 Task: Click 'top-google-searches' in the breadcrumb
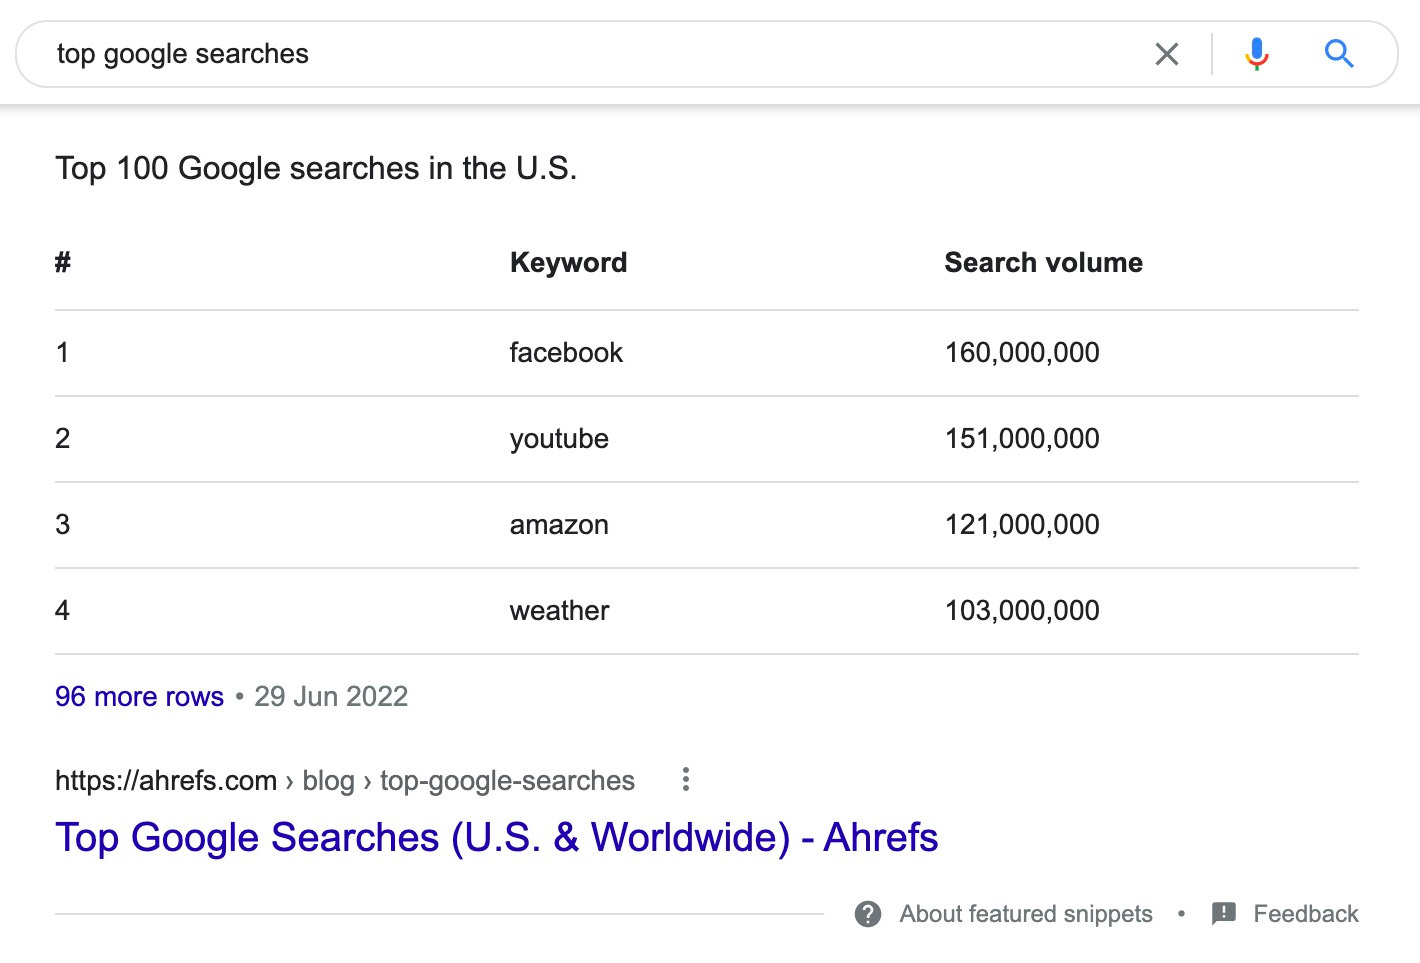pos(506,780)
